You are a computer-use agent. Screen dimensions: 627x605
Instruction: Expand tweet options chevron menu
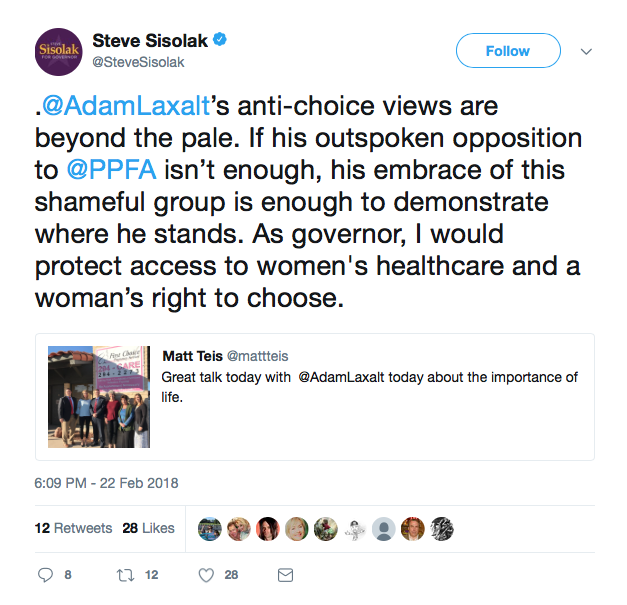click(x=587, y=51)
